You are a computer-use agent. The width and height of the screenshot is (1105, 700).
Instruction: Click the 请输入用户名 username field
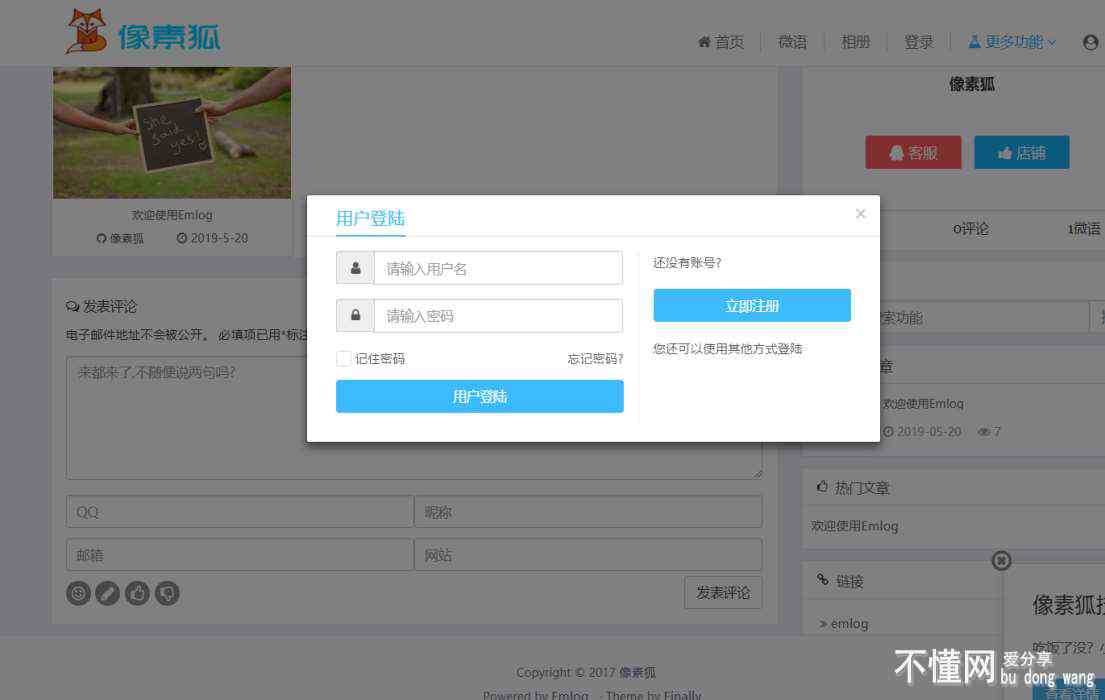(x=498, y=268)
